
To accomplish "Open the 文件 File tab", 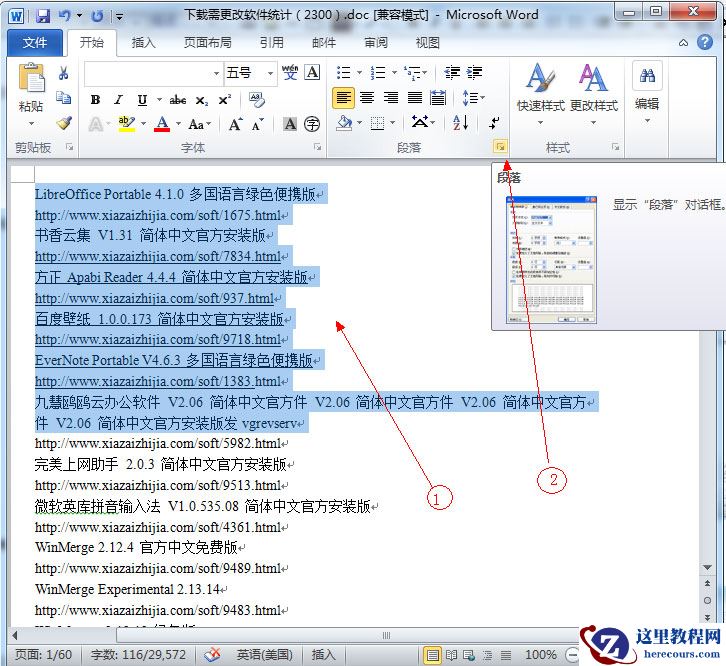I will (x=35, y=43).
